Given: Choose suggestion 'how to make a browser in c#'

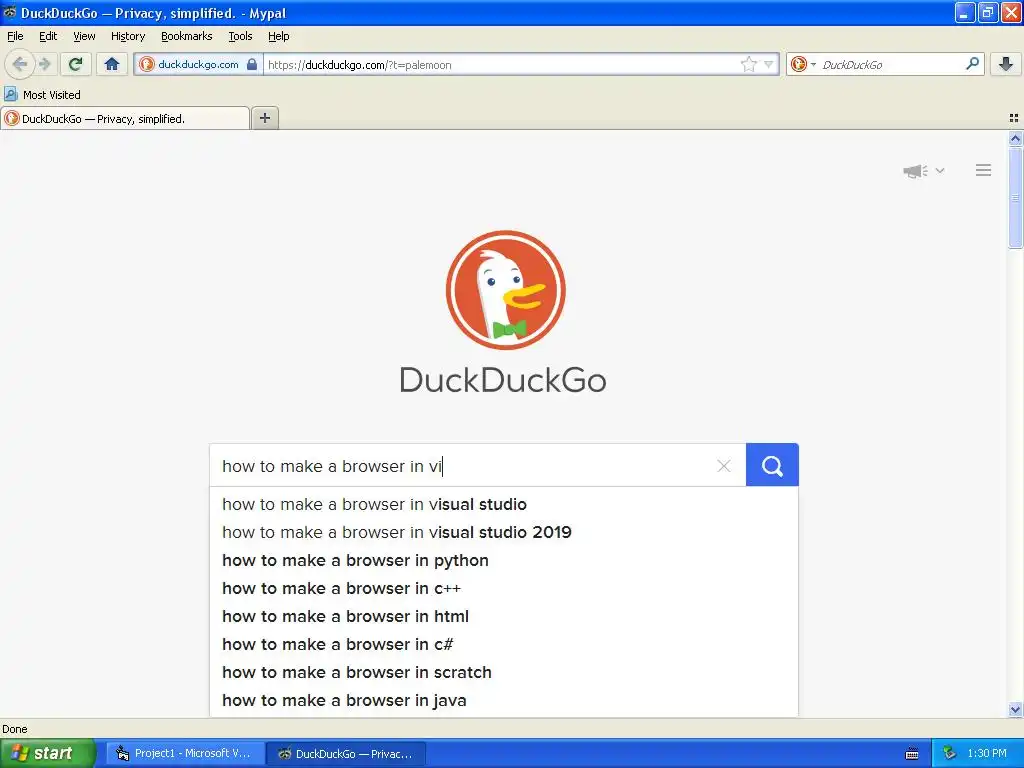Looking at the screenshot, I should coord(504,645).
